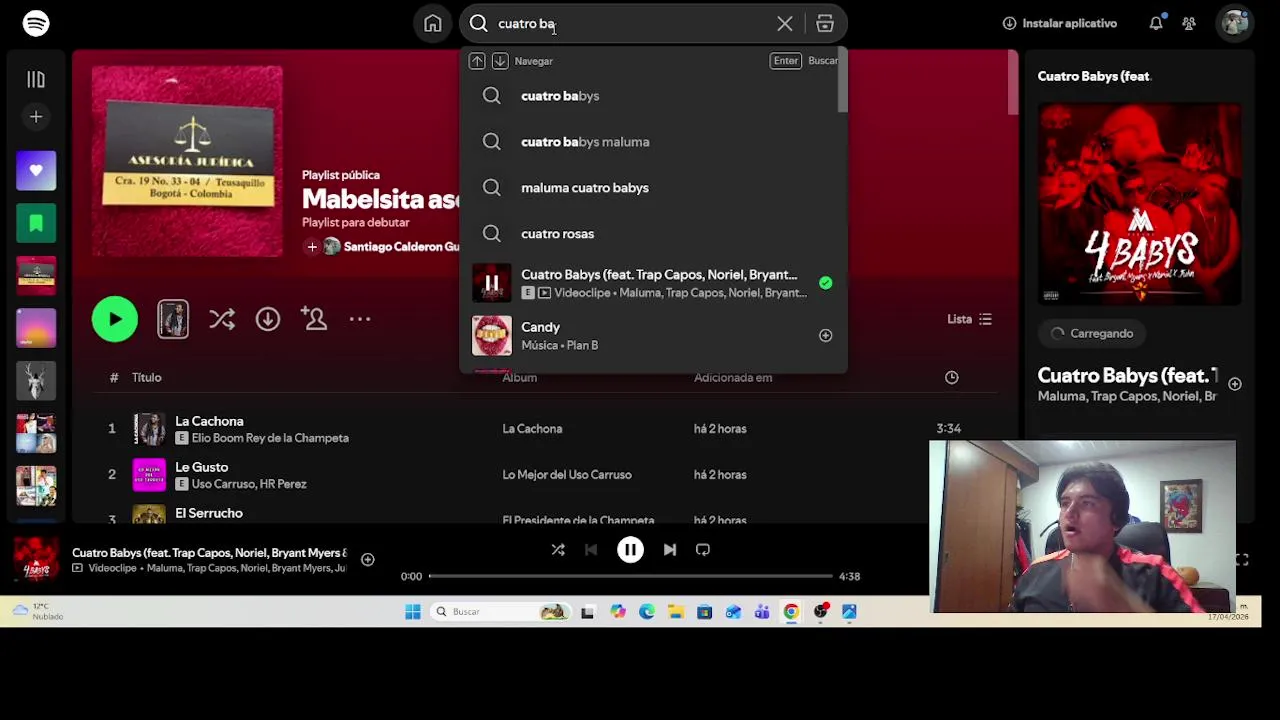
Task: Open the orange gradient playlist in sidebar
Action: coord(36,327)
